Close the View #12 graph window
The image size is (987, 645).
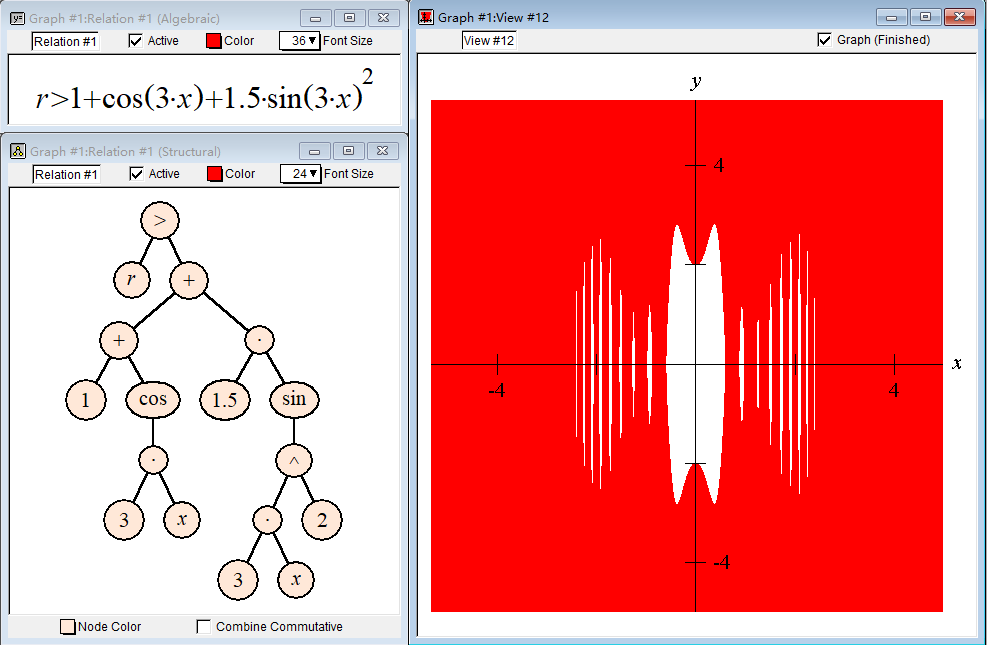click(960, 17)
